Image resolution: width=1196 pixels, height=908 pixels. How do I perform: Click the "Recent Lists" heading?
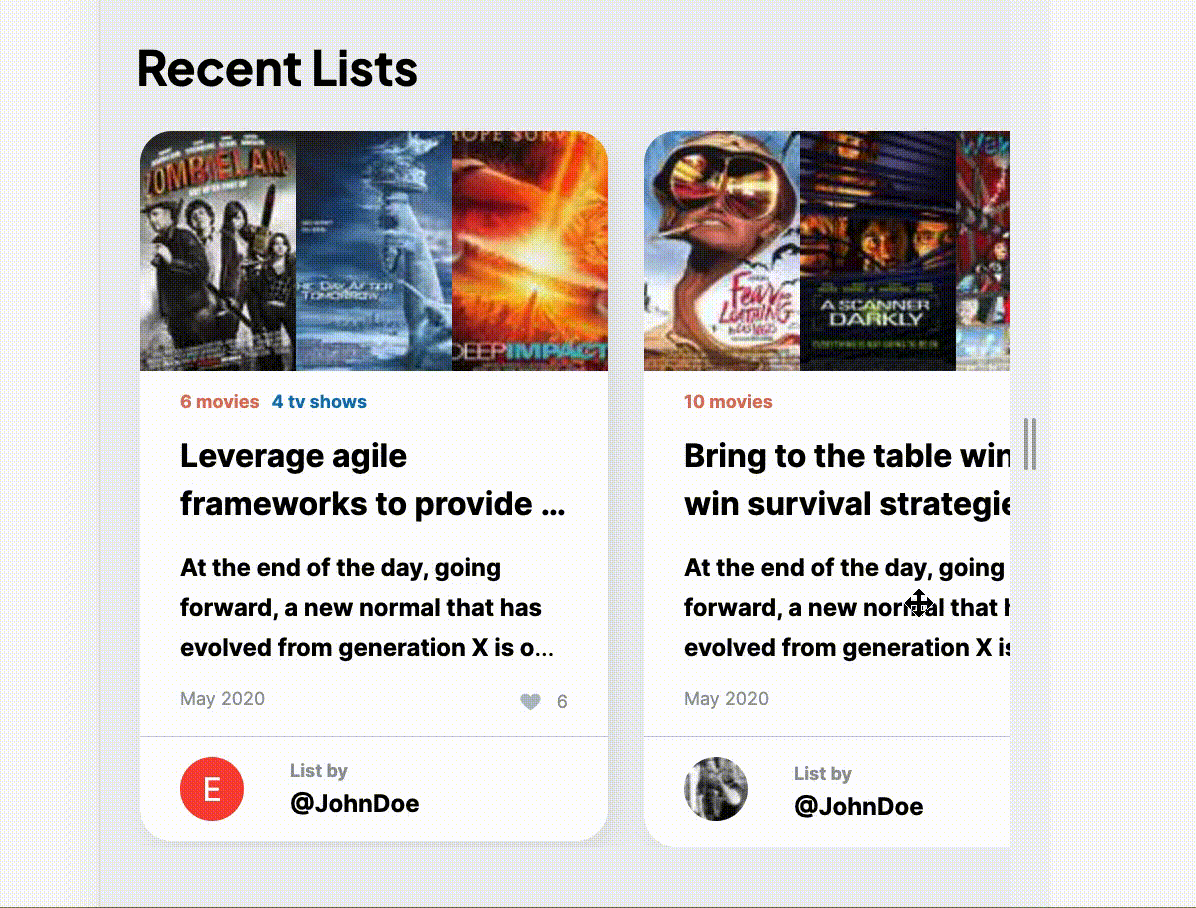pyautogui.click(x=277, y=69)
